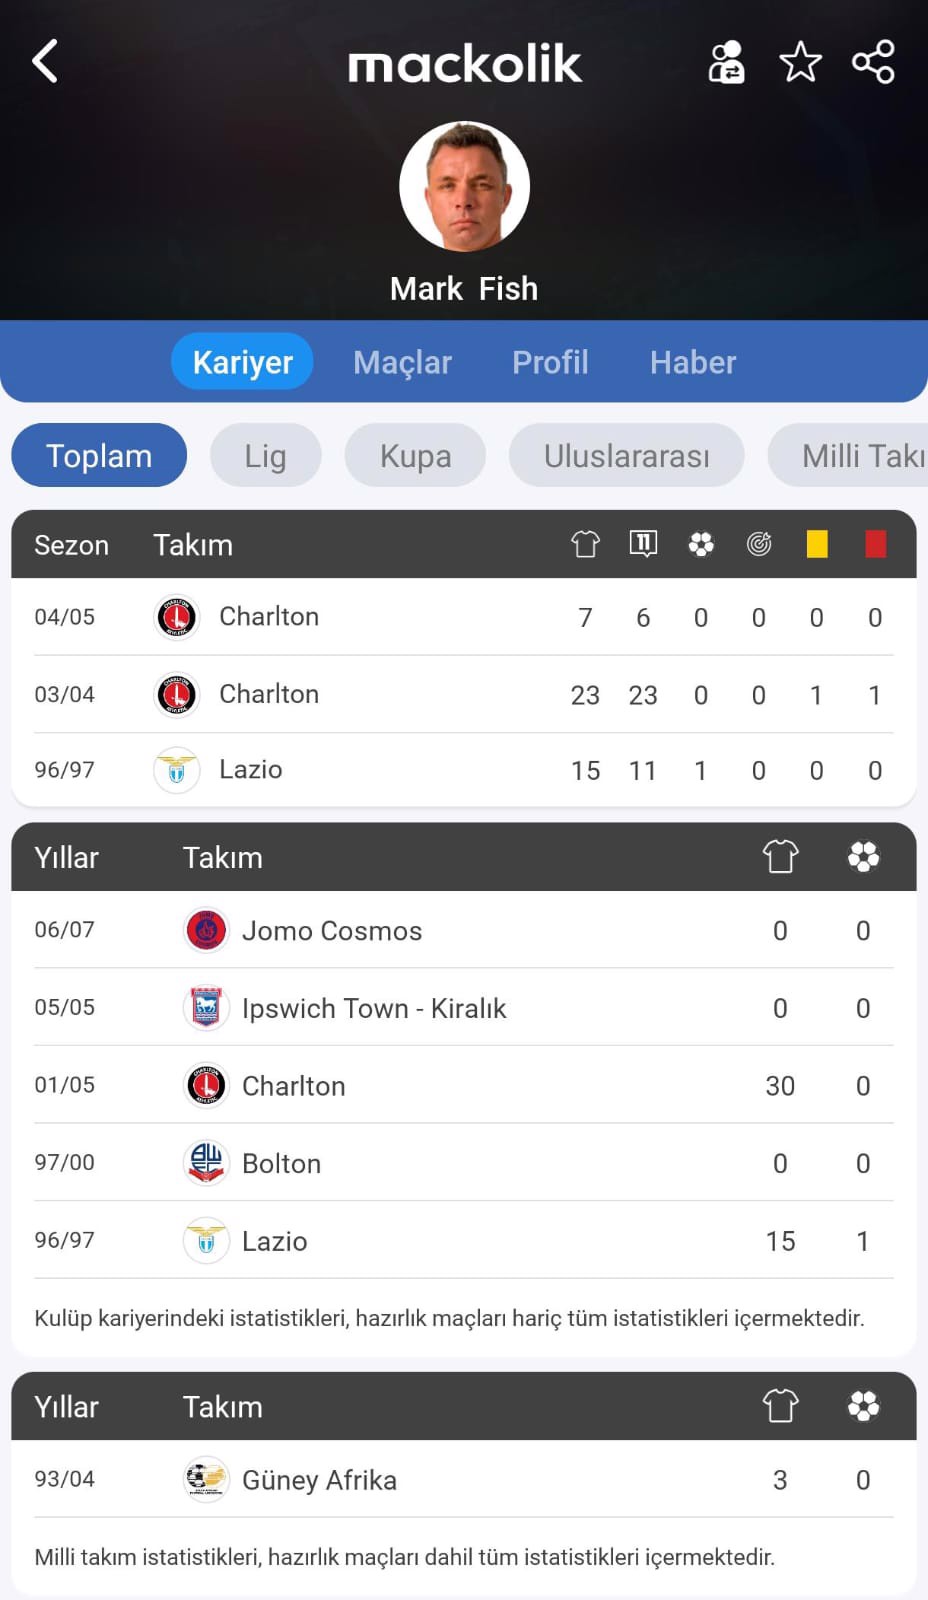The image size is (928, 1600).
Task: Open the Profil tab
Action: pos(550,362)
